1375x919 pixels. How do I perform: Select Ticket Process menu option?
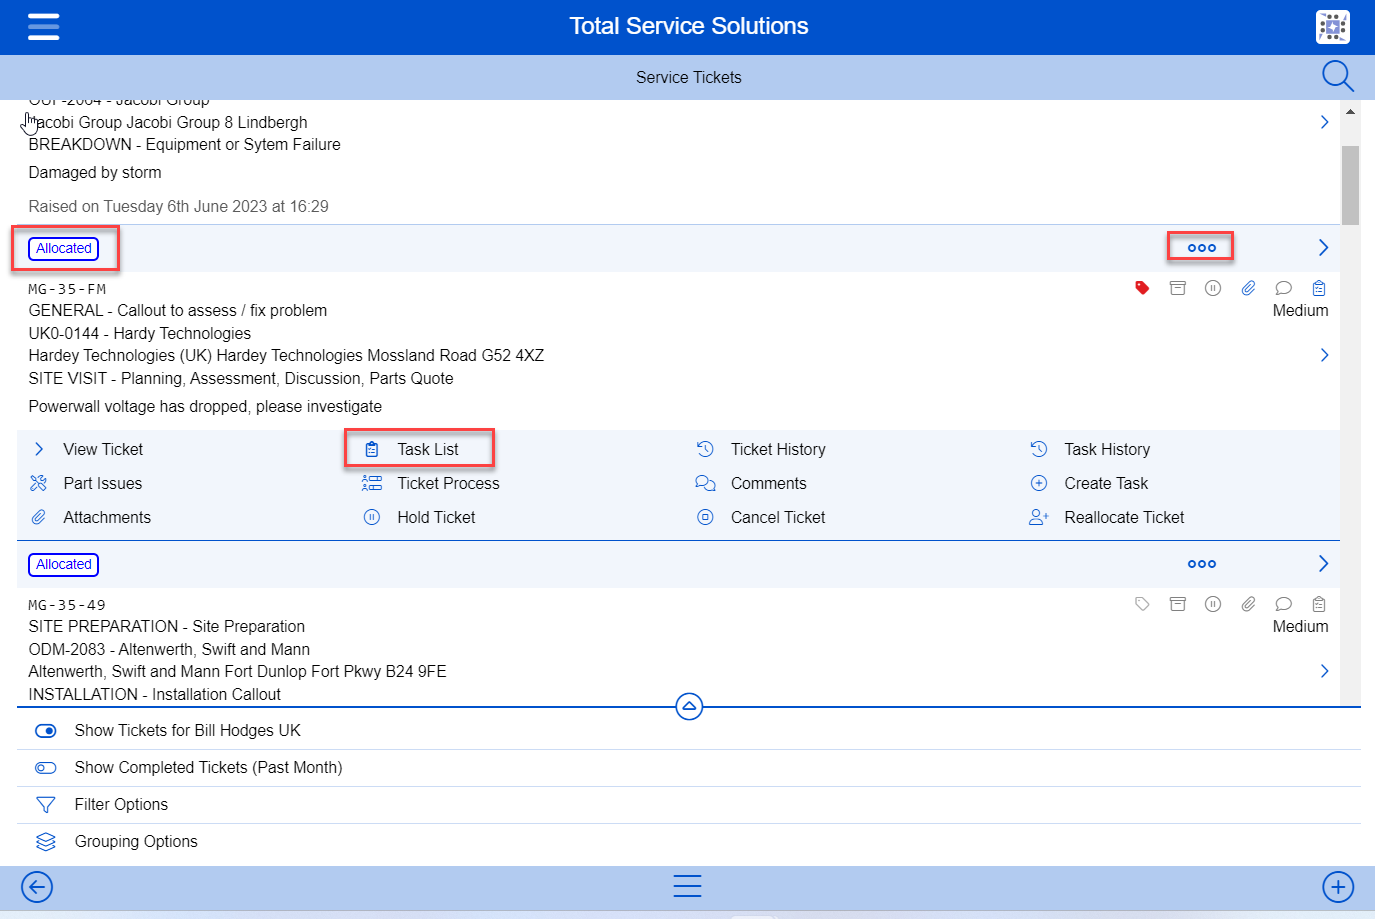pyautogui.click(x=448, y=483)
